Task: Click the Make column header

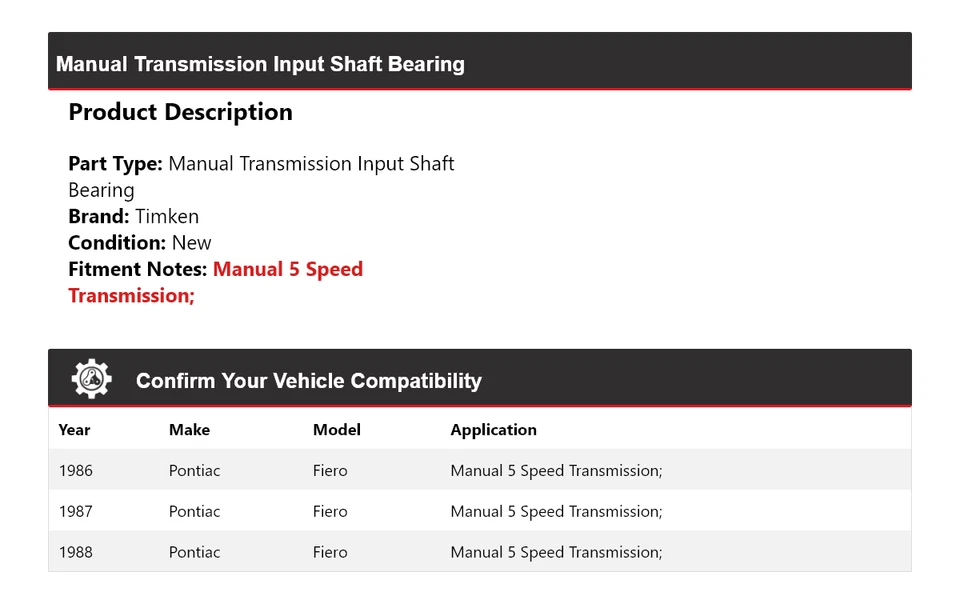Action: click(189, 430)
